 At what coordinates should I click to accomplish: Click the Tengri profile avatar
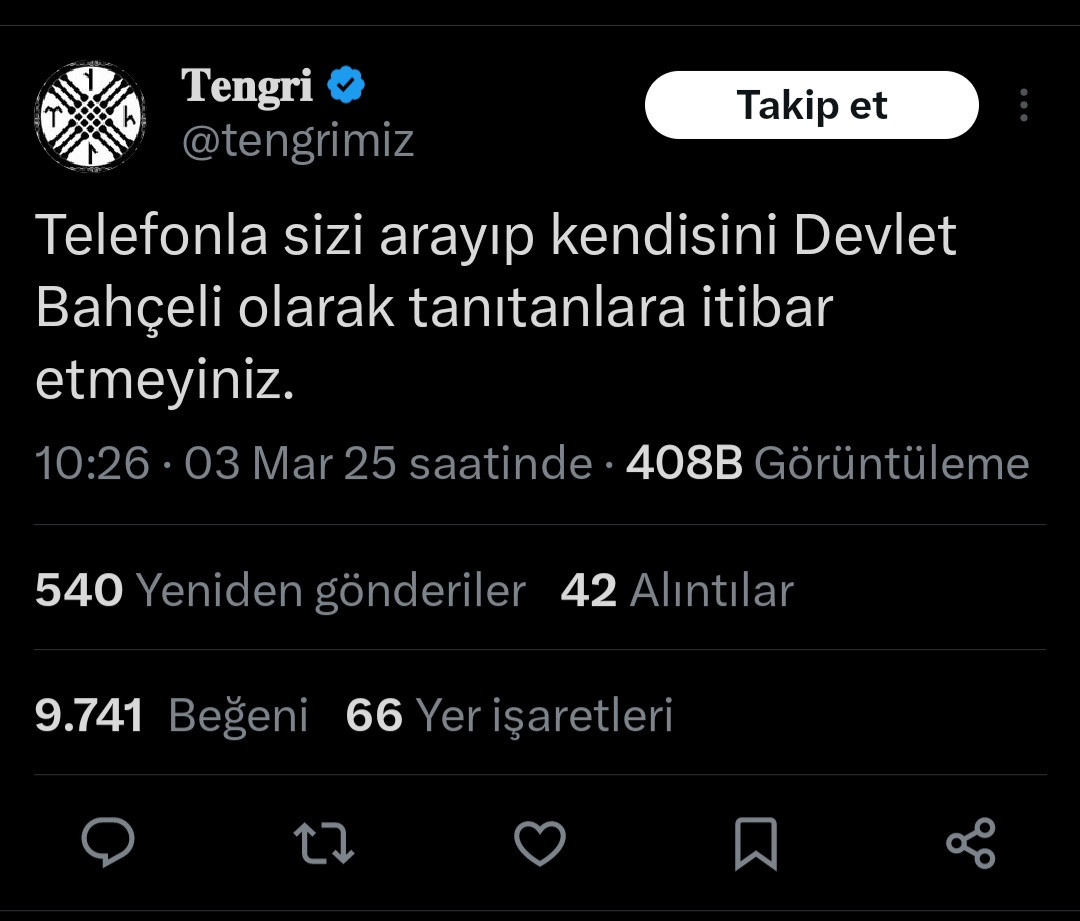pos(91,116)
